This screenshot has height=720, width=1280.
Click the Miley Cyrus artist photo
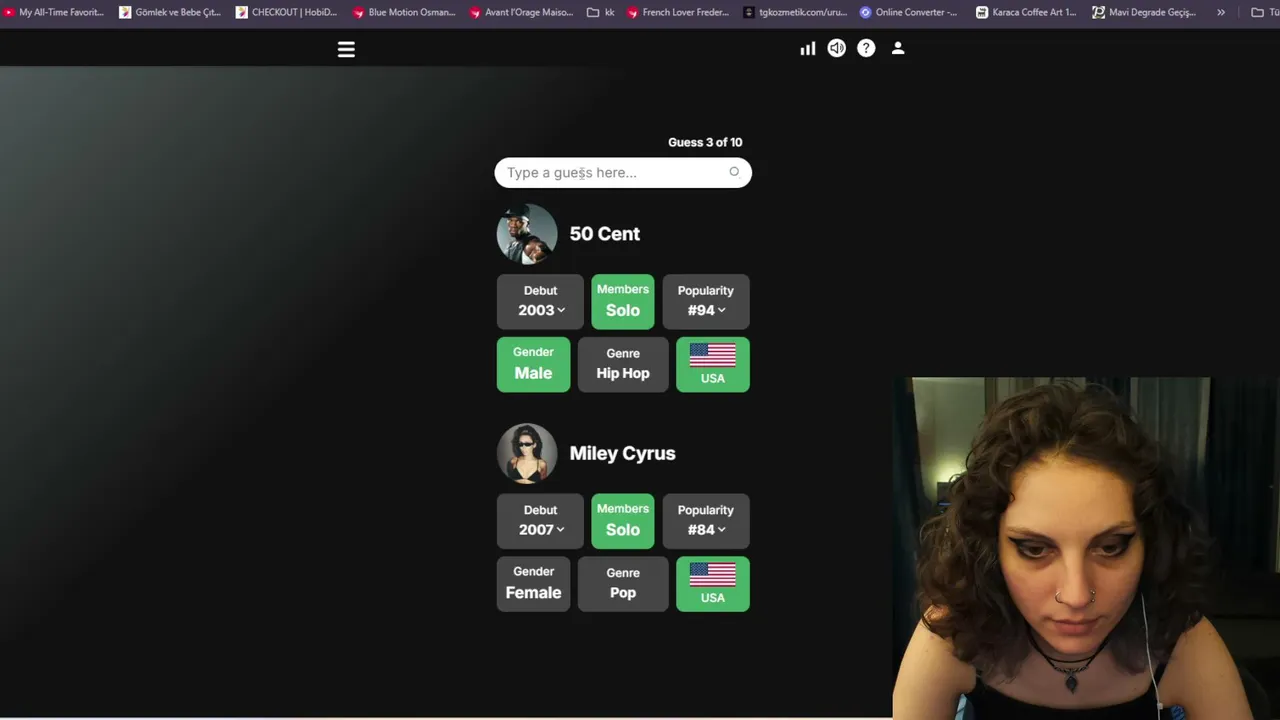pos(527,453)
